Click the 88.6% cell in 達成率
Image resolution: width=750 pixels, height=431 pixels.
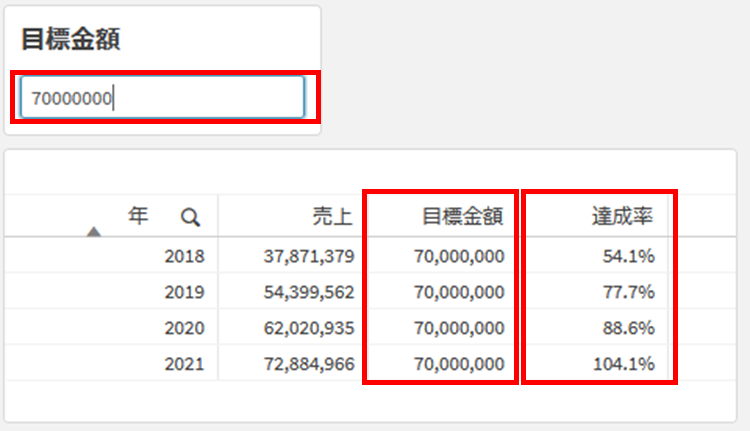coord(628,328)
